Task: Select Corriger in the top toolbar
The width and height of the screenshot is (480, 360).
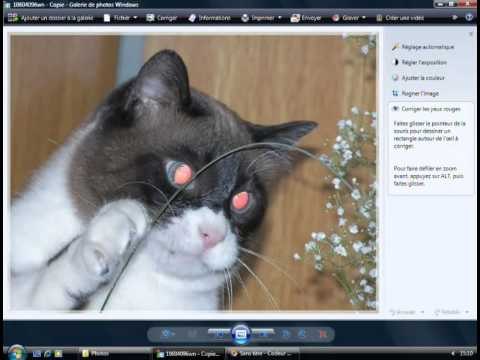Action: click(x=162, y=18)
